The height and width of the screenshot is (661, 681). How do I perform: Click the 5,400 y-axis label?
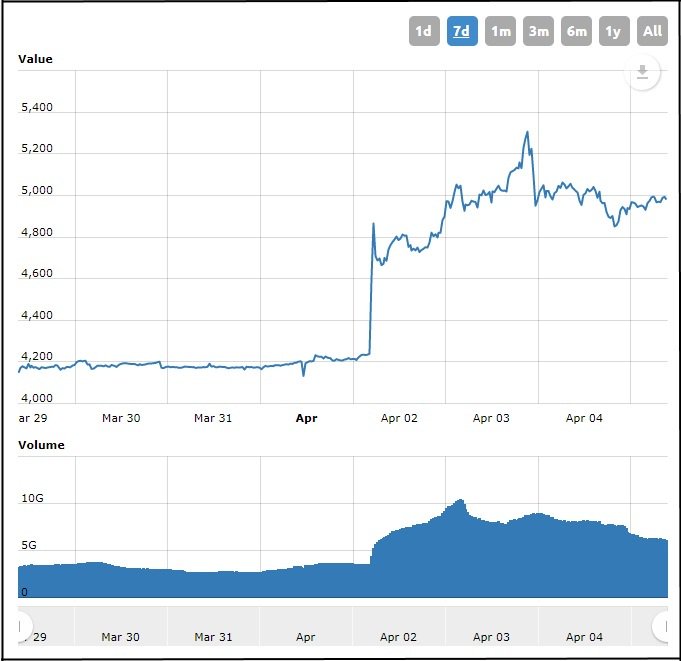(x=36, y=108)
